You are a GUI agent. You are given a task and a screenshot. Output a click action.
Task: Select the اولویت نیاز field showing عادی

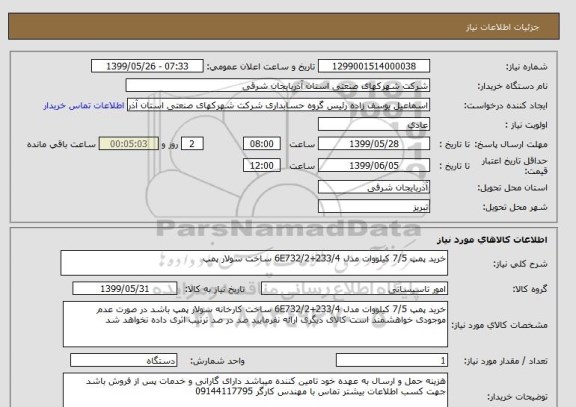pyautogui.click(x=374, y=124)
